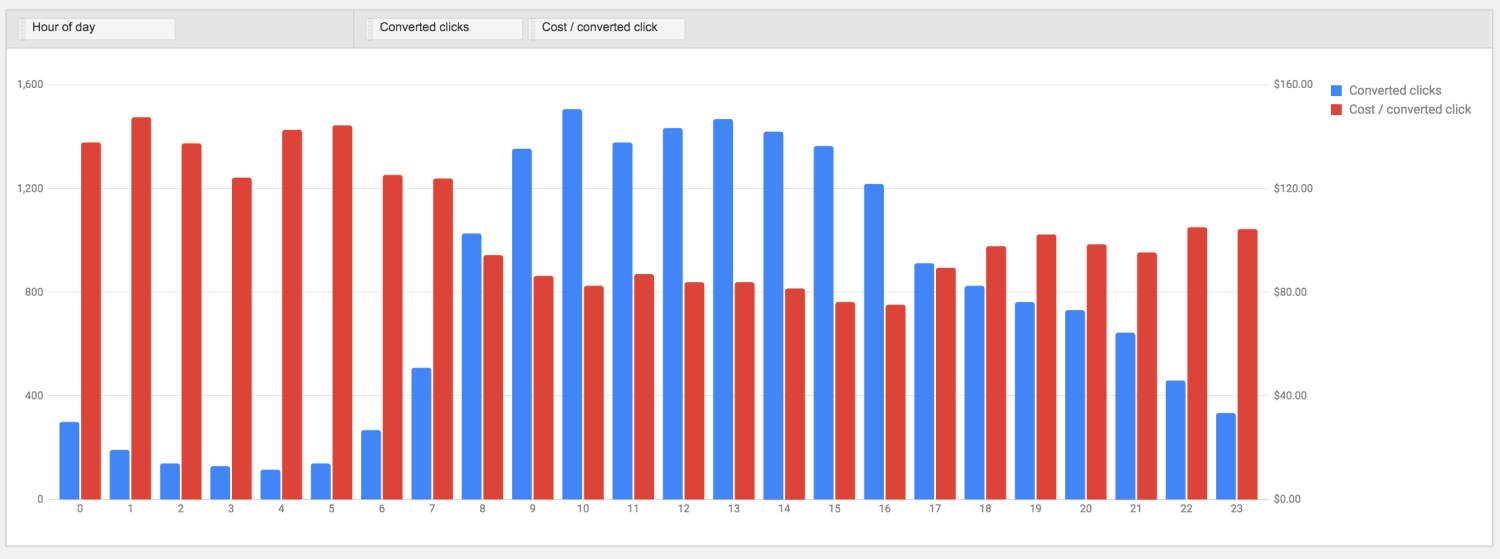Viewport: 1500px width, 559px height.
Task: Select the blue bar for hour 12
Action: point(673,313)
